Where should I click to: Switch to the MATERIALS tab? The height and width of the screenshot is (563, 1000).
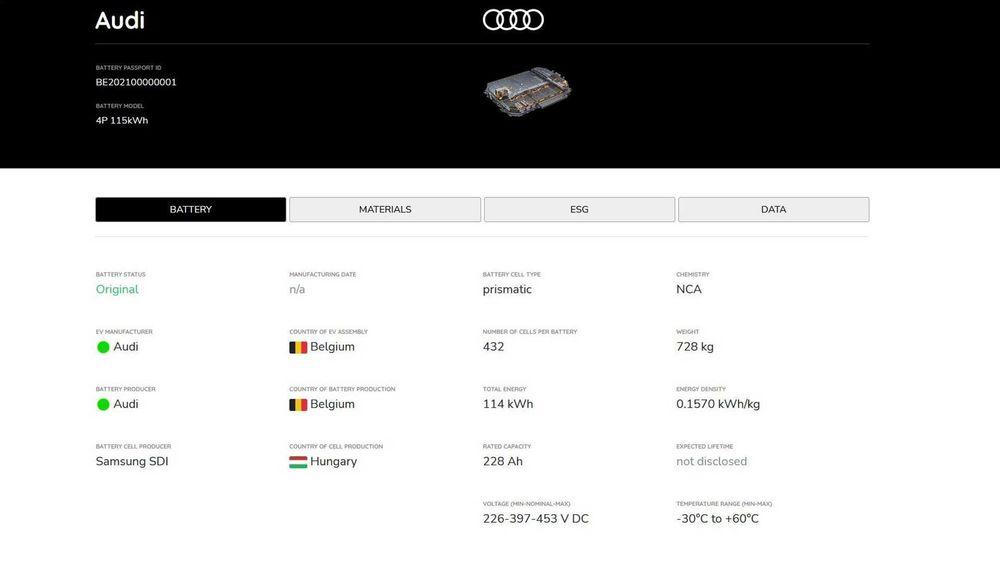tap(385, 210)
